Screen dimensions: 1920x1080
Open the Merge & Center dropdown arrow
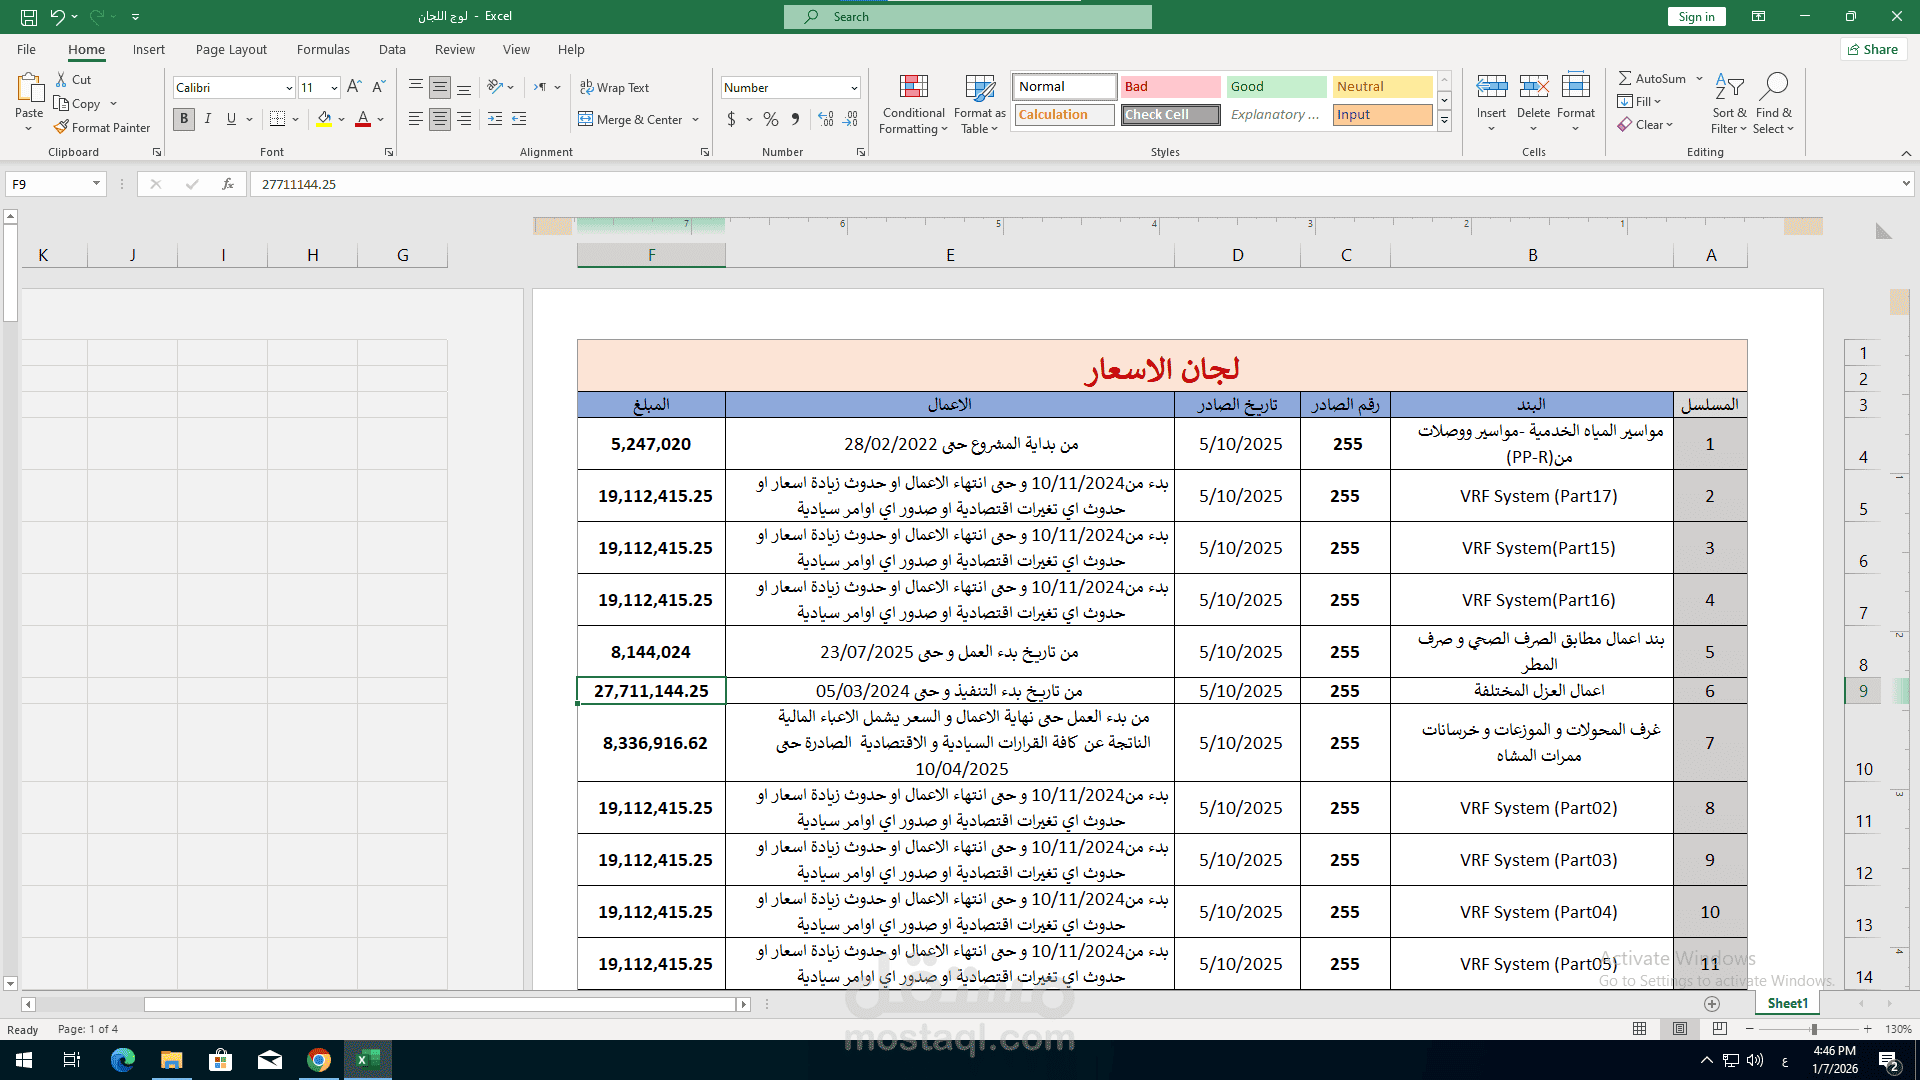[696, 120]
